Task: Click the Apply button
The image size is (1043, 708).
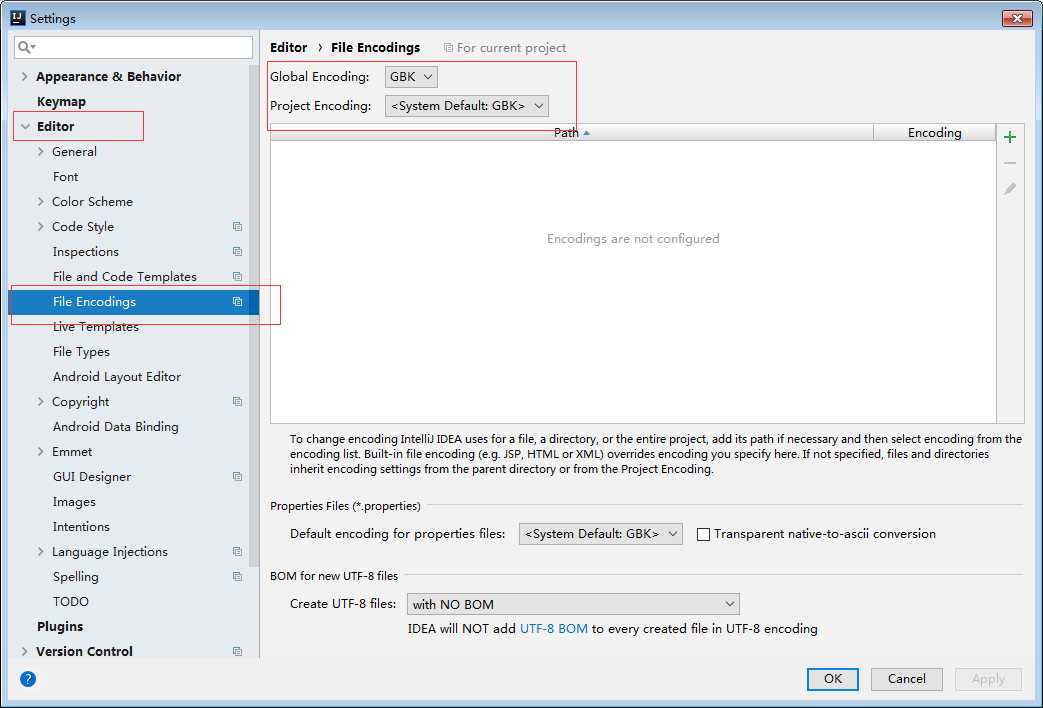Action: click(988, 679)
